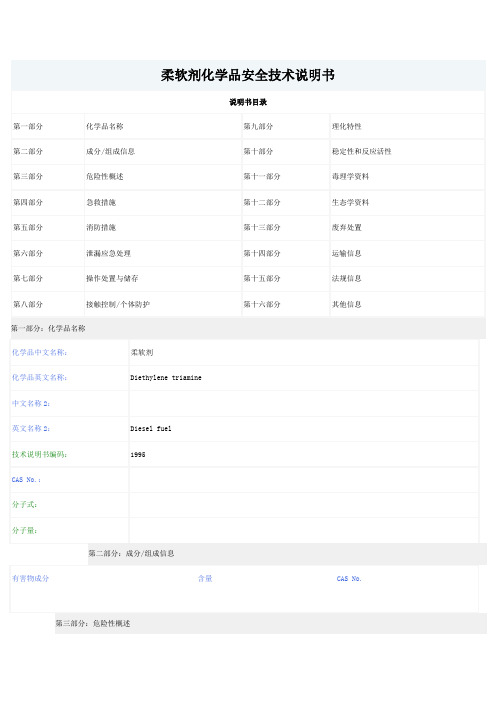Image resolution: width=496 pixels, height=702 pixels.
Task: Click the 含量 column header
Action: click(205, 579)
